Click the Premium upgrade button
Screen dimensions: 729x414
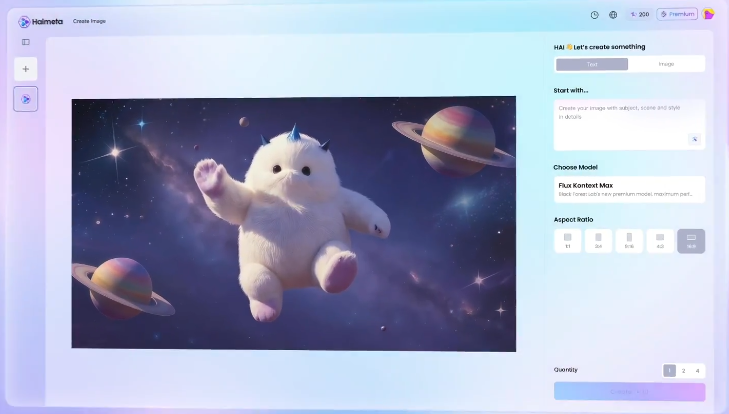(x=677, y=14)
